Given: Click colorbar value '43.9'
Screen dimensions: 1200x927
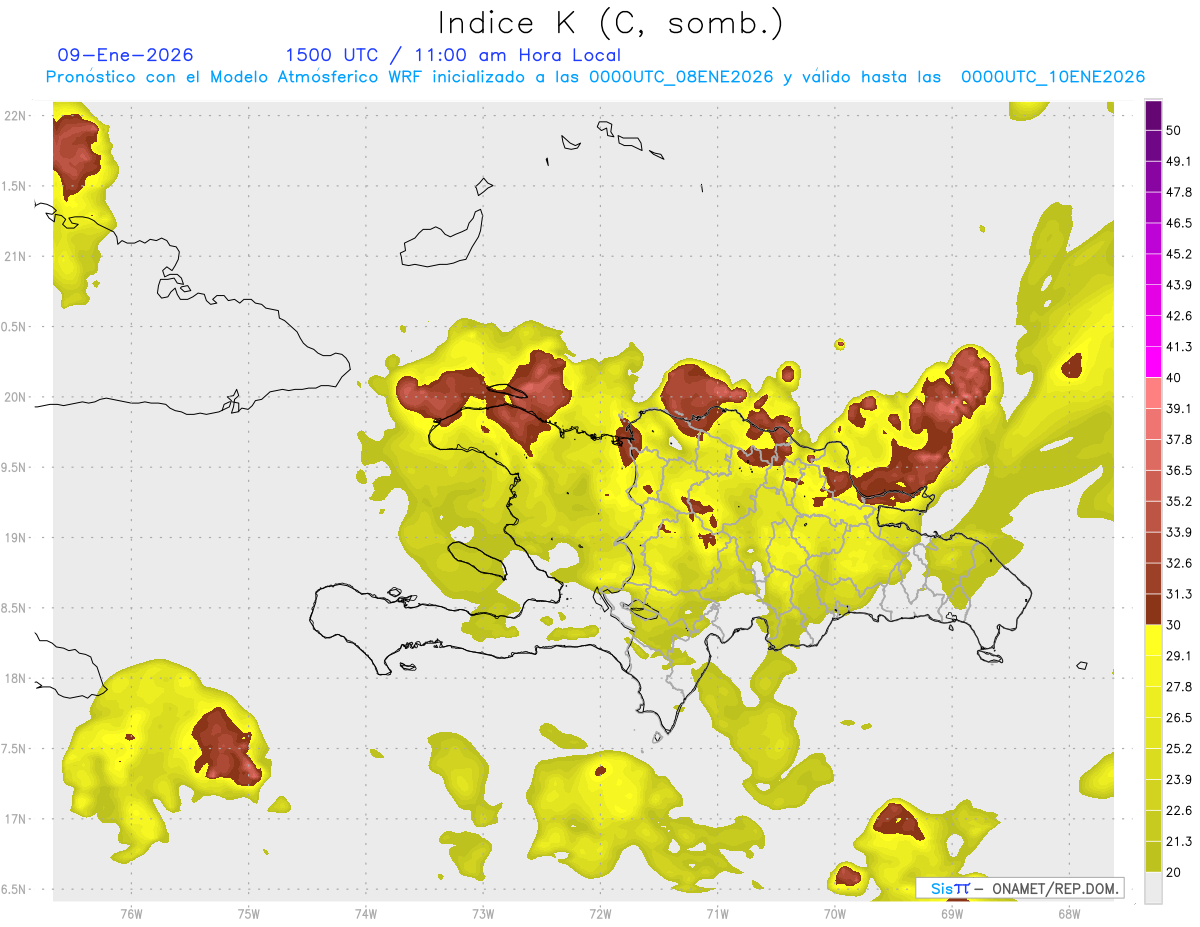Looking at the screenshot, I should point(1179,285).
